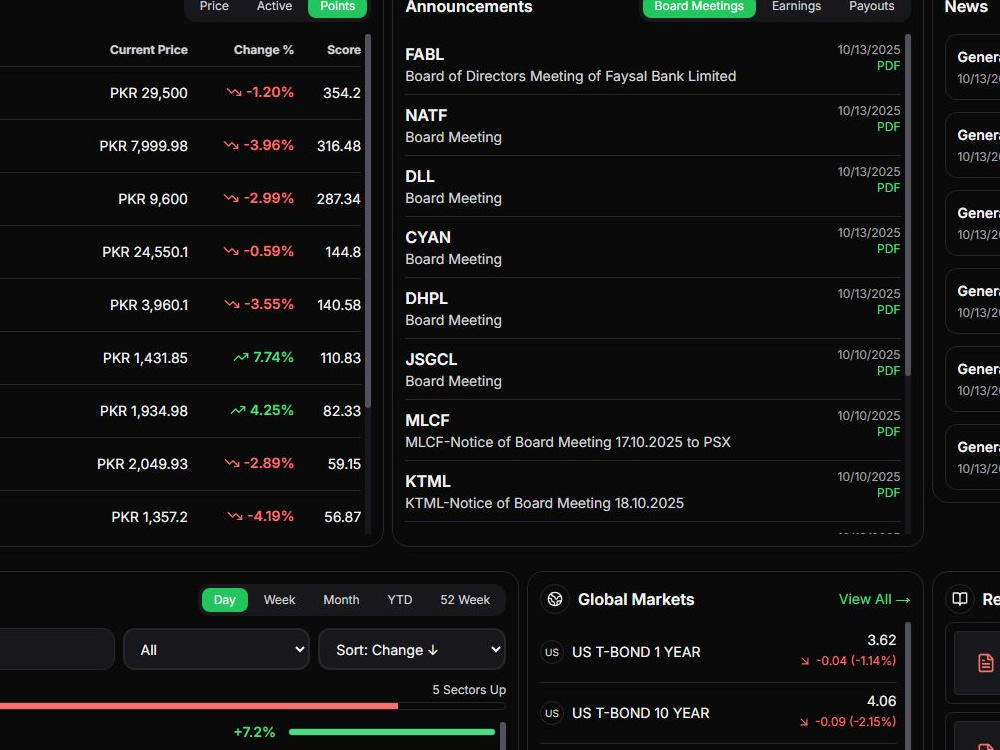Open PDF for CYAN board meeting
The height and width of the screenshot is (750, 1000).
click(888, 249)
